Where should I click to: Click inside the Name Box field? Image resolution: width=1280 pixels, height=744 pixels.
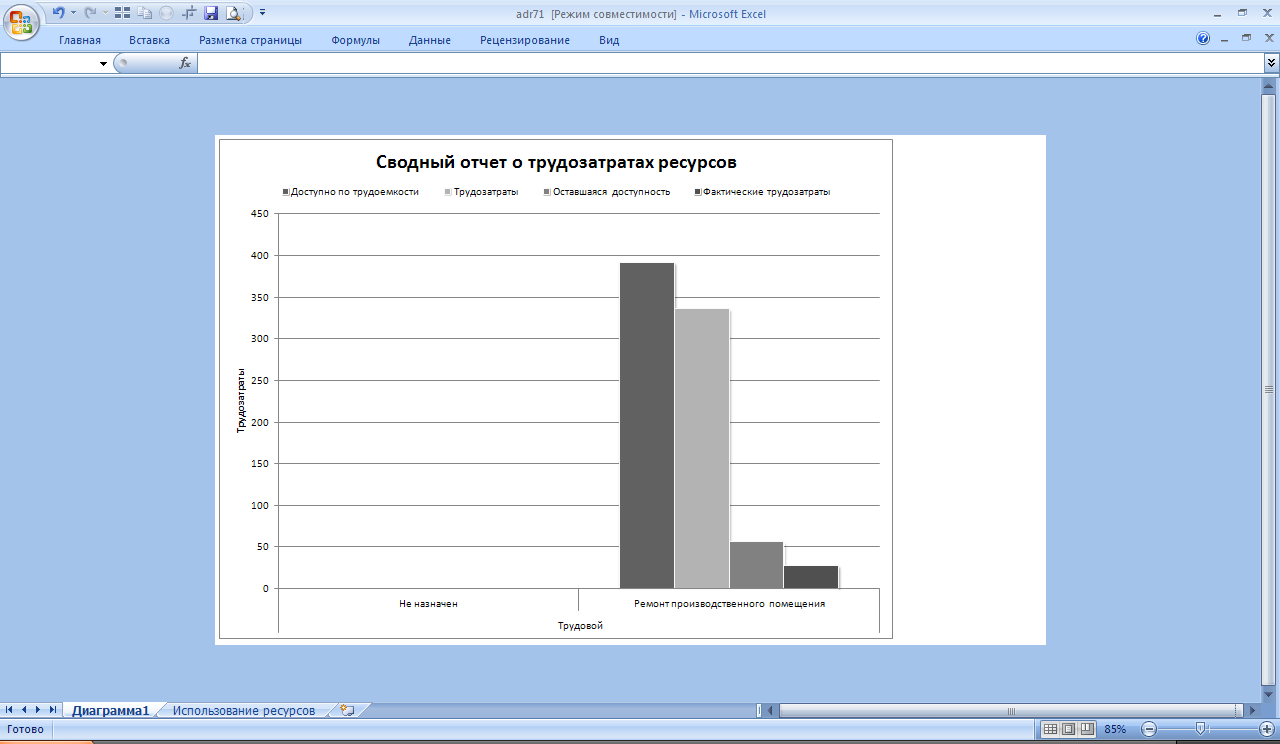tap(49, 64)
